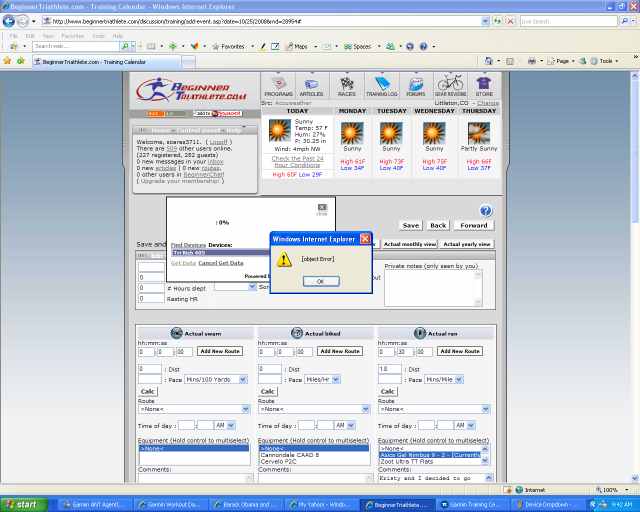This screenshot has width=640, height=512.
Task: Click the Back button on the page
Action: point(438,225)
